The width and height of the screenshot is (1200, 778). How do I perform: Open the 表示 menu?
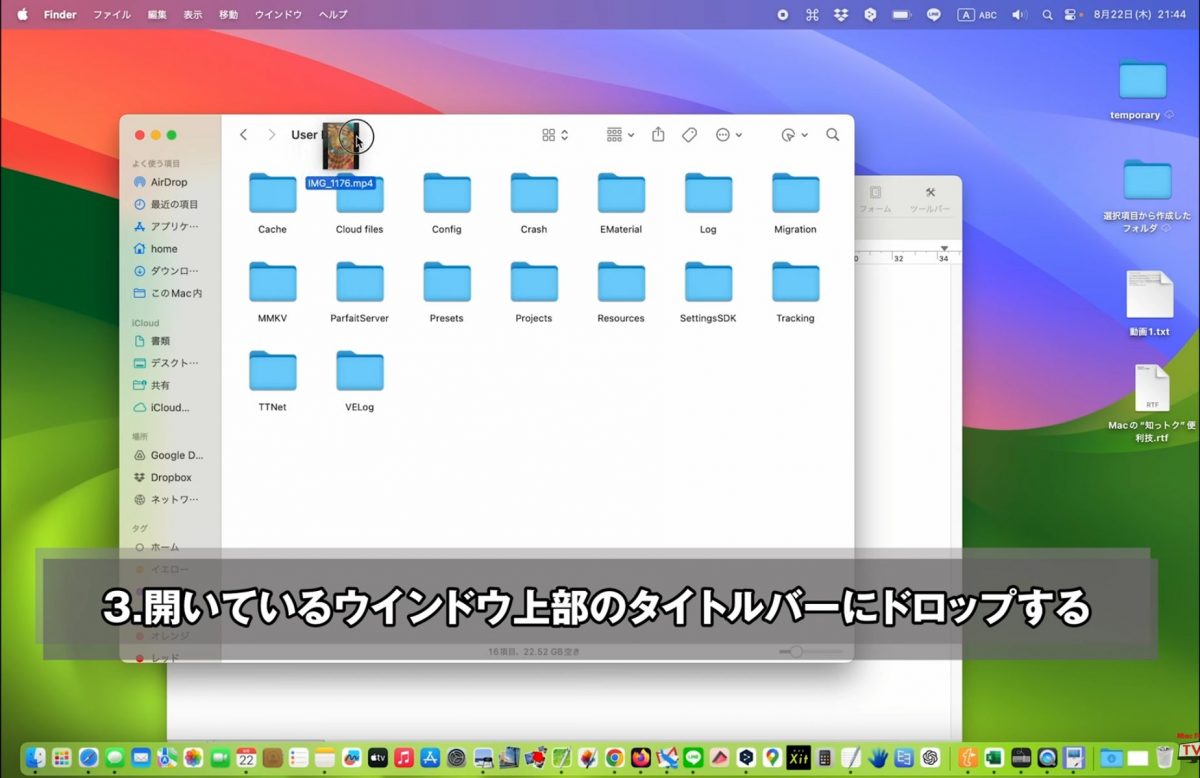[x=193, y=15]
